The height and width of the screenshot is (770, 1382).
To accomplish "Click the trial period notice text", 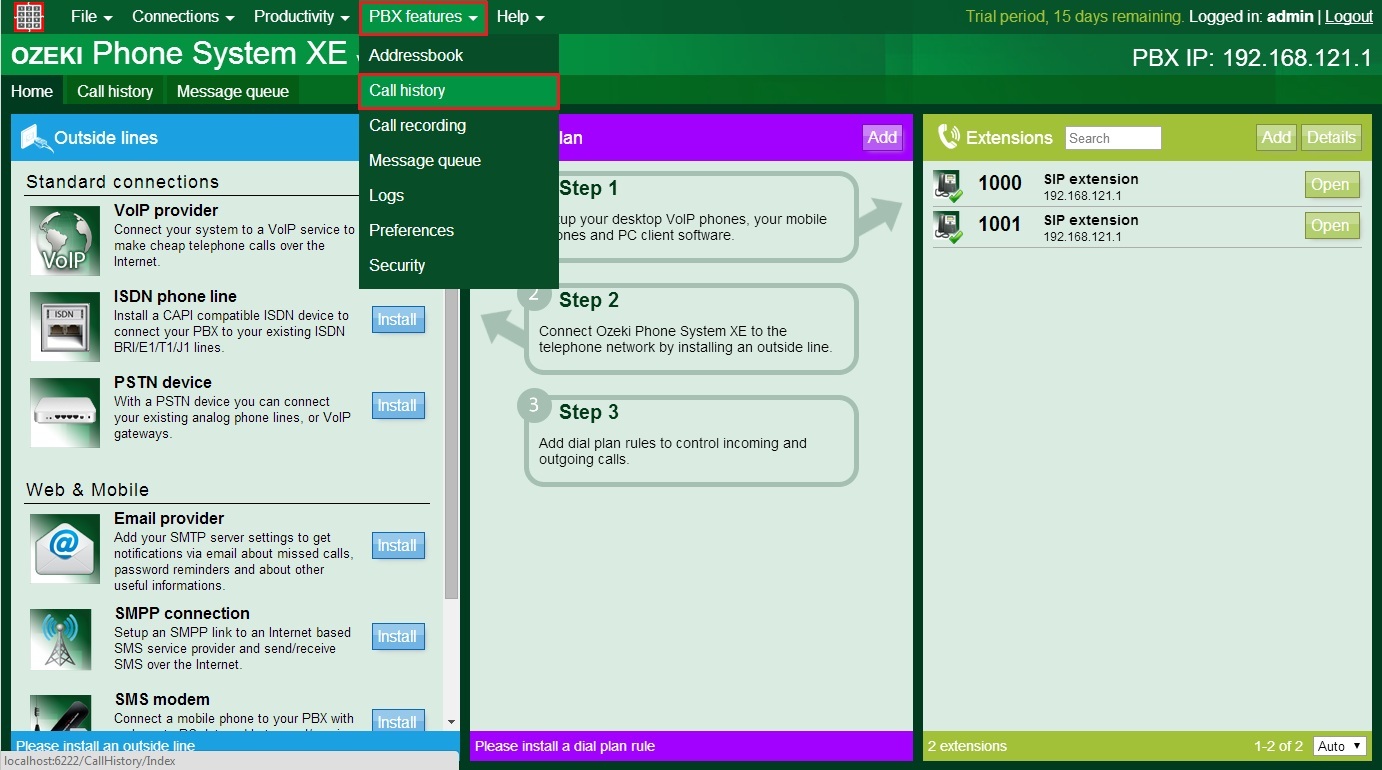I will (x=1075, y=16).
